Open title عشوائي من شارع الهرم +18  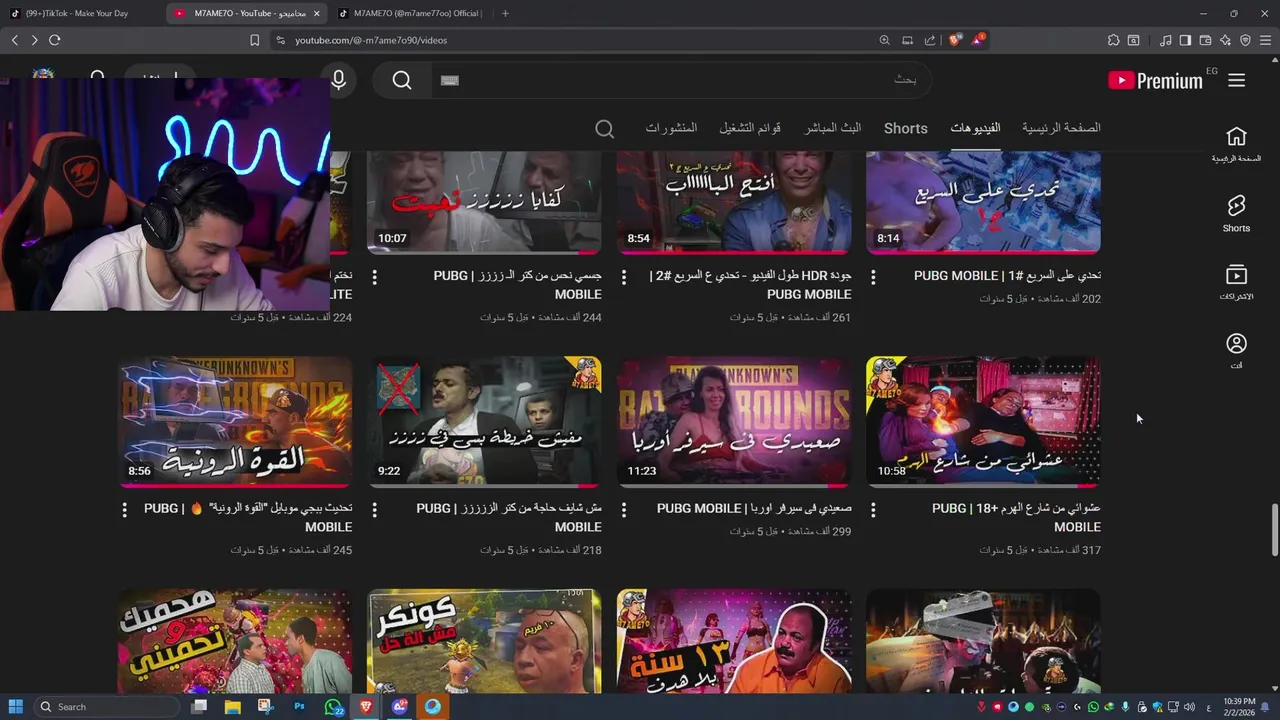point(1016,518)
